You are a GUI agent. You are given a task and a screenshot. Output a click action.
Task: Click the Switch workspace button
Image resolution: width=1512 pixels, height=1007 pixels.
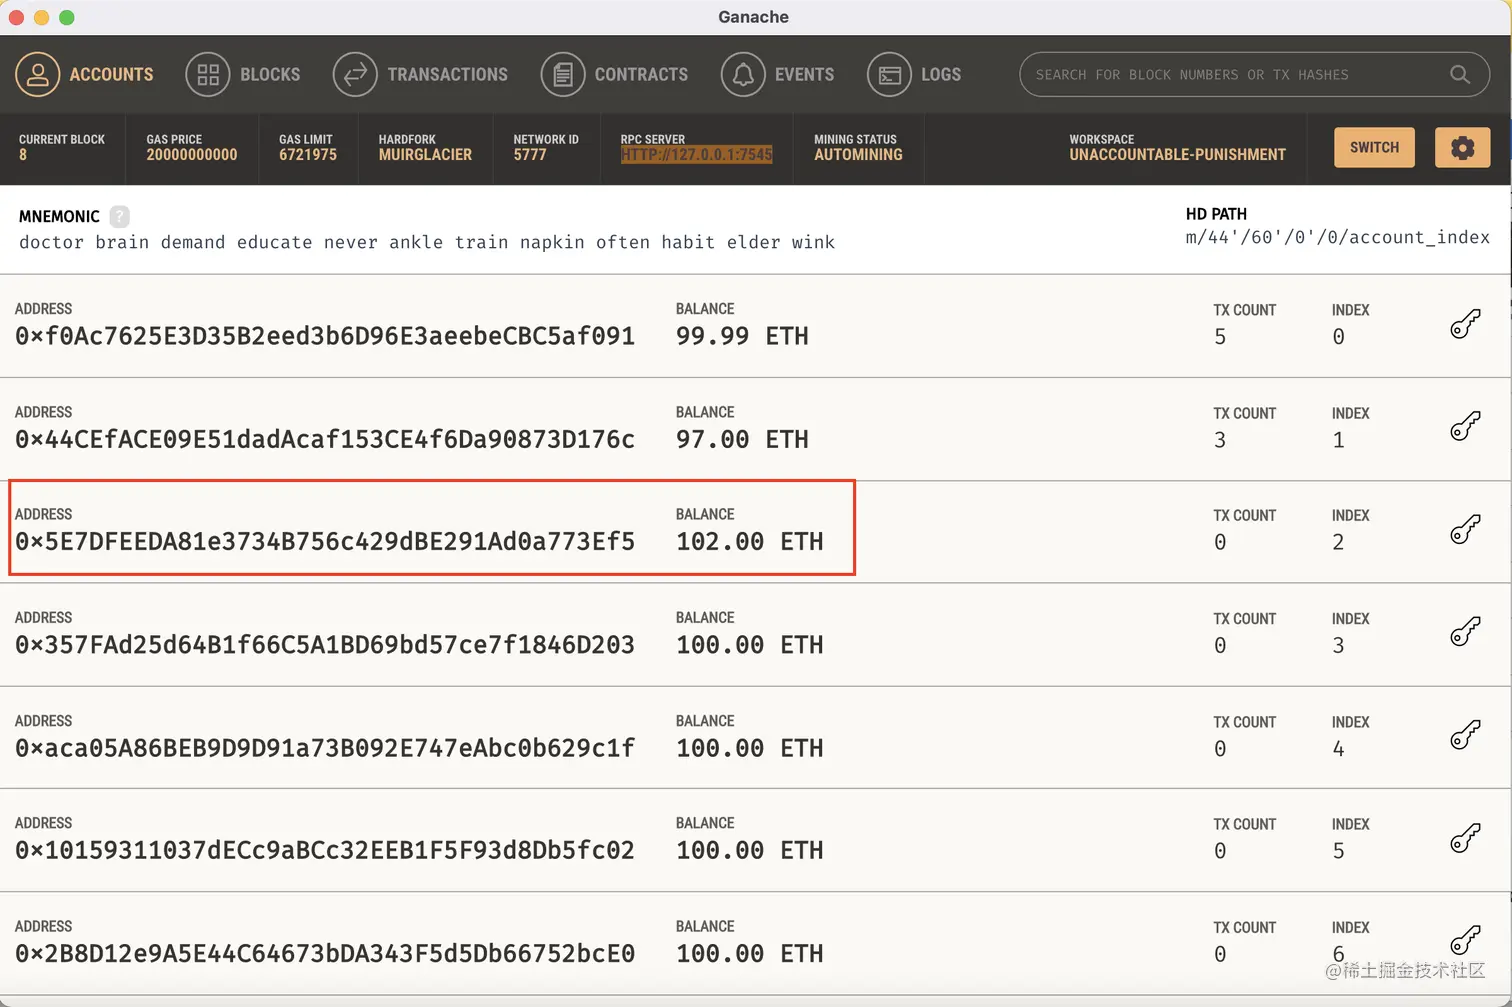(x=1374, y=147)
